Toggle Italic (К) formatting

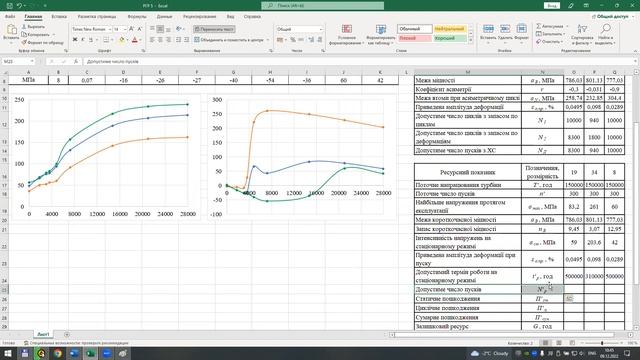point(83,40)
